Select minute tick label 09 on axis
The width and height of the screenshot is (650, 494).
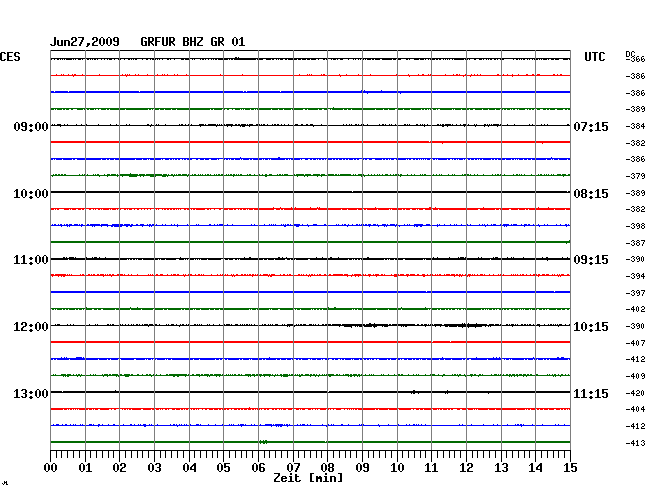[362, 468]
